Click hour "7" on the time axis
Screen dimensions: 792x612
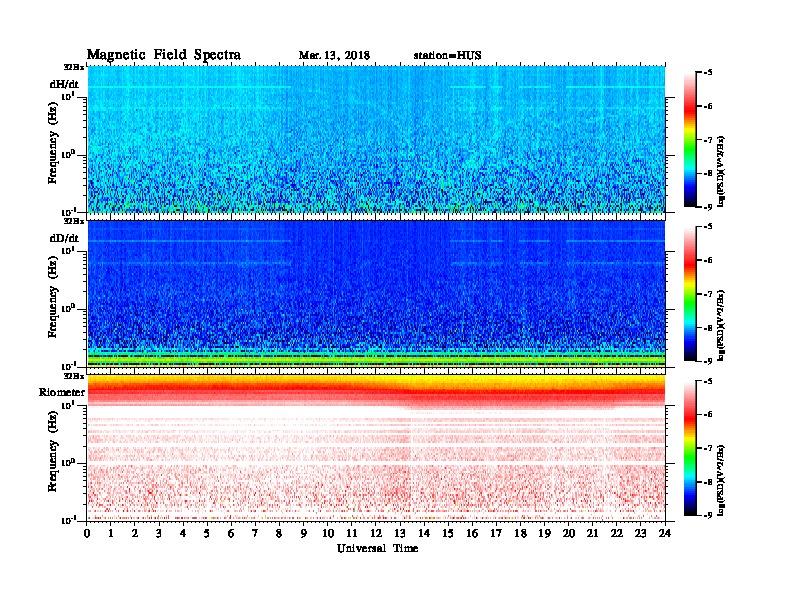(256, 533)
